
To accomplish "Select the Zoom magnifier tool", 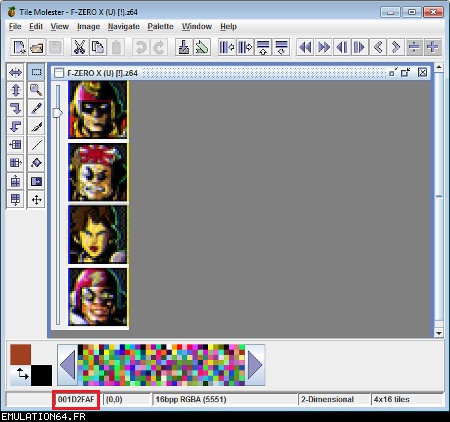I will [36, 90].
